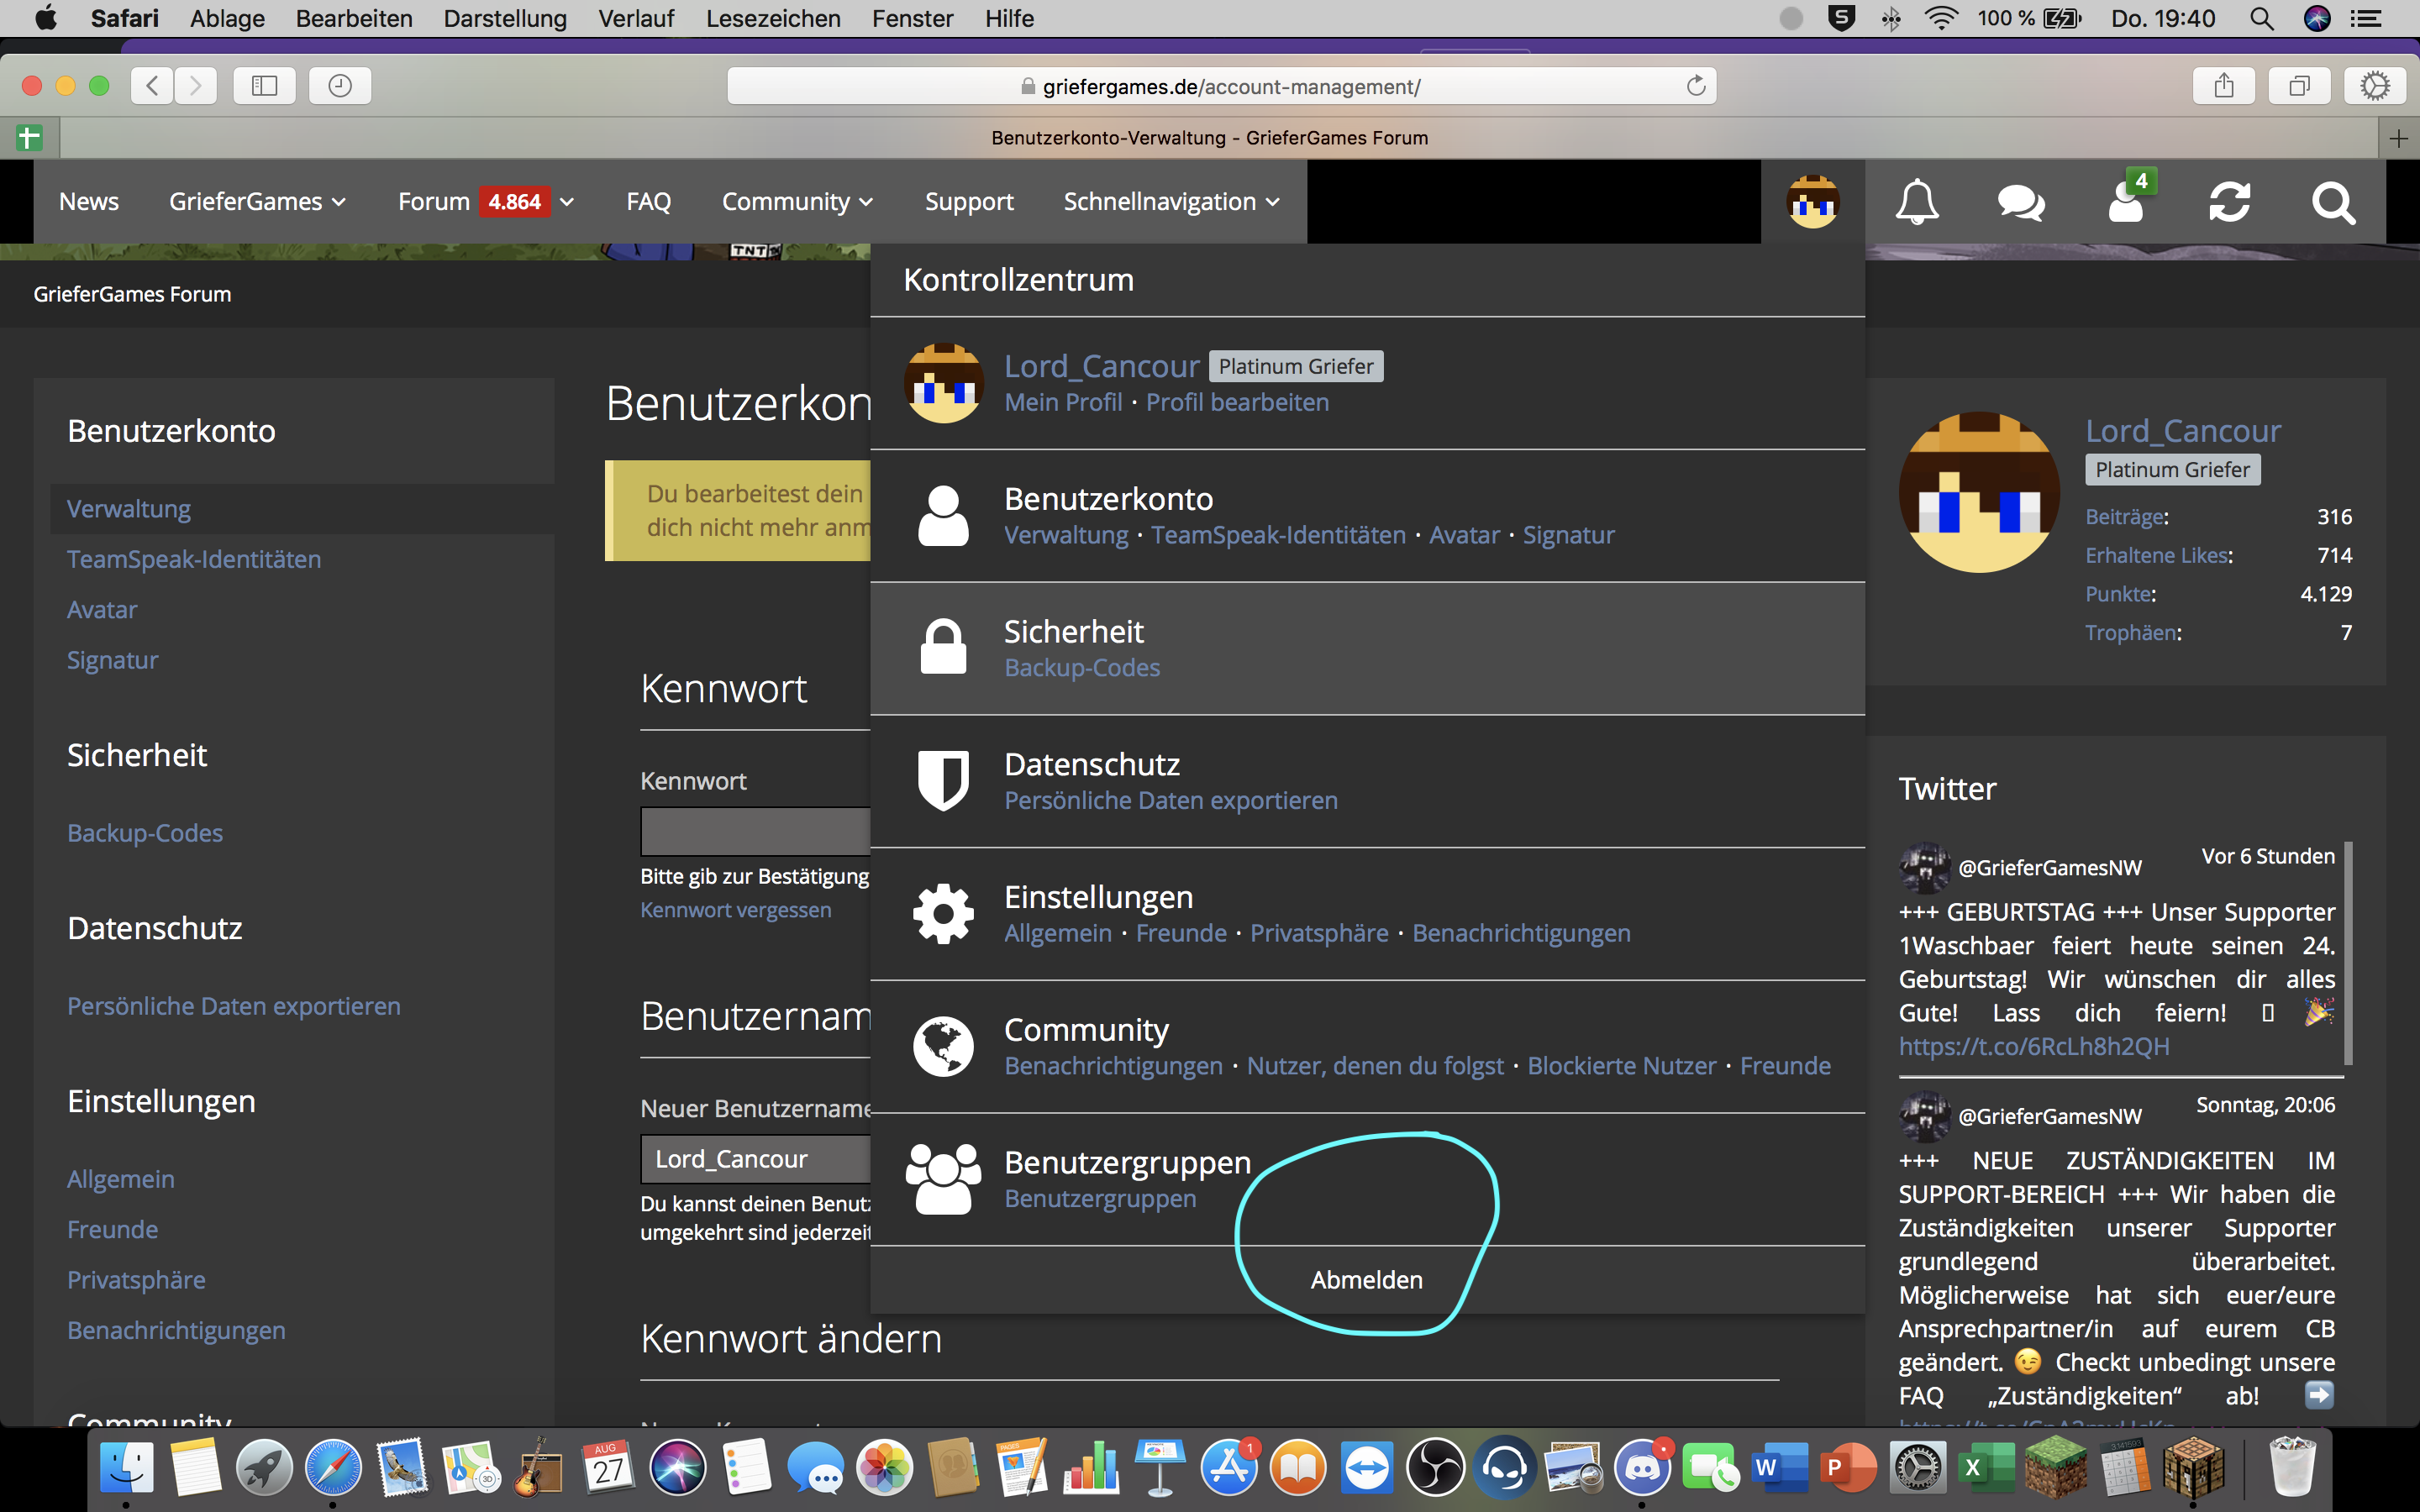Click Abmelden to log out
Screen dimensions: 2420x1512
click(x=1366, y=1280)
